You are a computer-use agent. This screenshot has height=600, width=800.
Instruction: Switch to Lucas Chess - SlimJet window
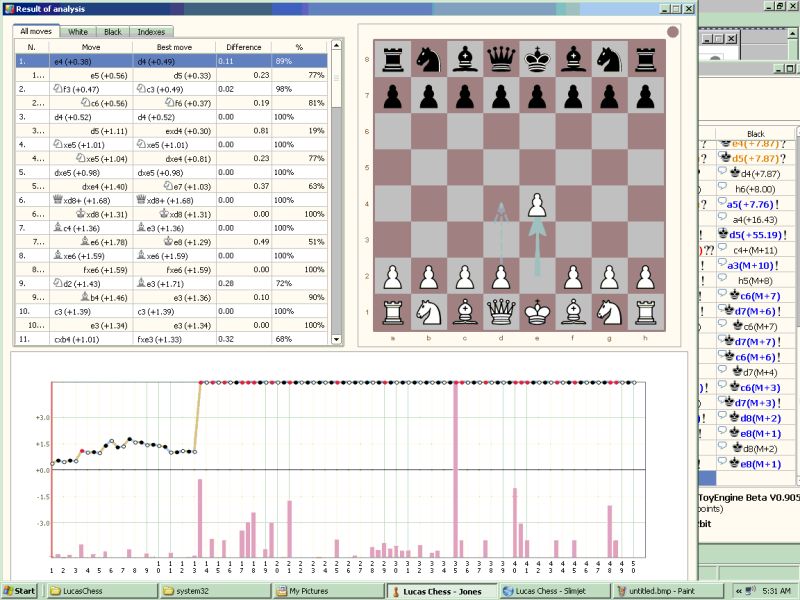(x=545, y=589)
